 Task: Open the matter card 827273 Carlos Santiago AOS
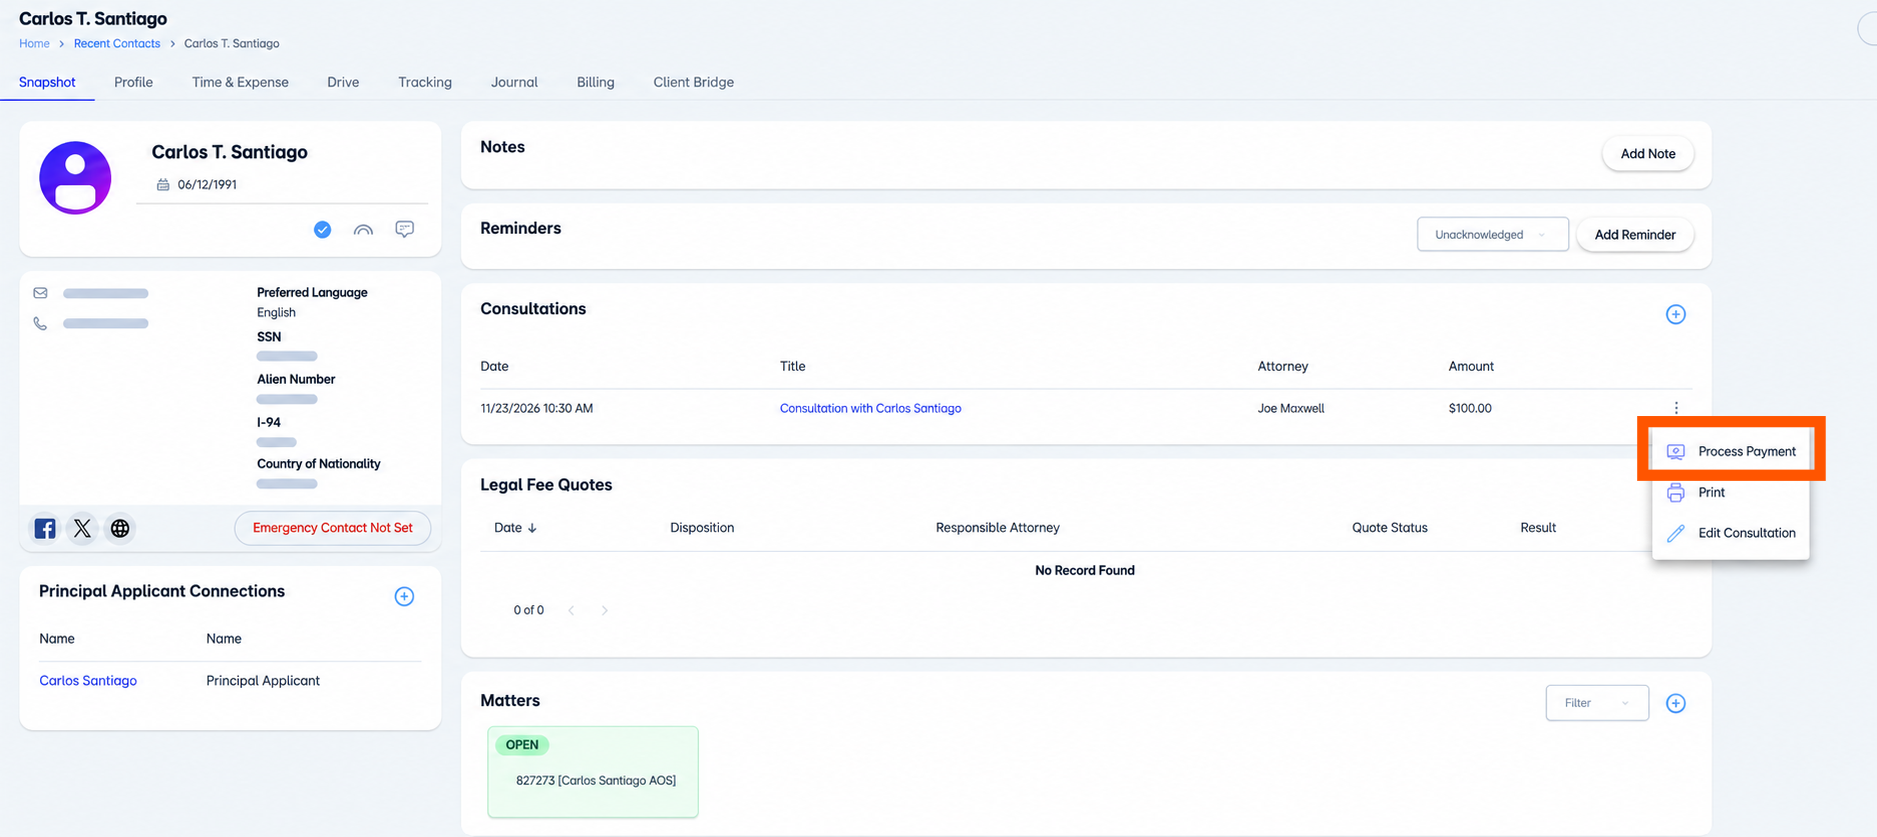point(593,772)
